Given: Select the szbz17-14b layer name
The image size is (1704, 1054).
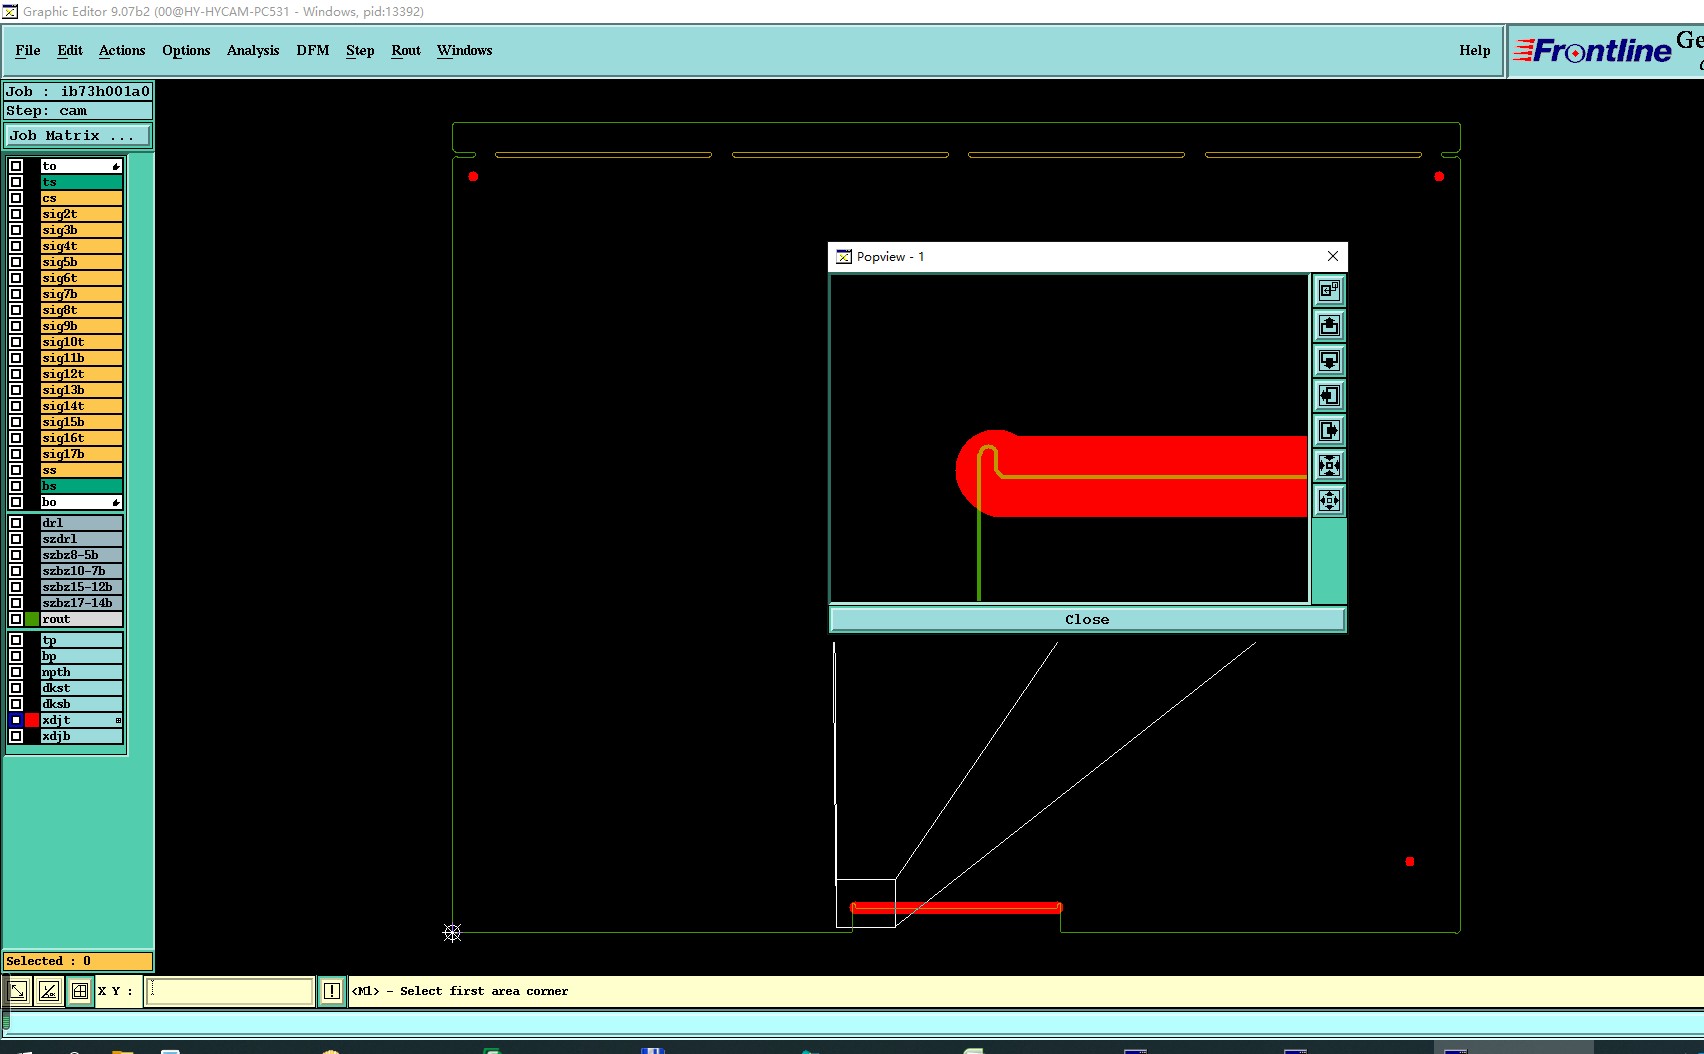Looking at the screenshot, I should point(81,603).
